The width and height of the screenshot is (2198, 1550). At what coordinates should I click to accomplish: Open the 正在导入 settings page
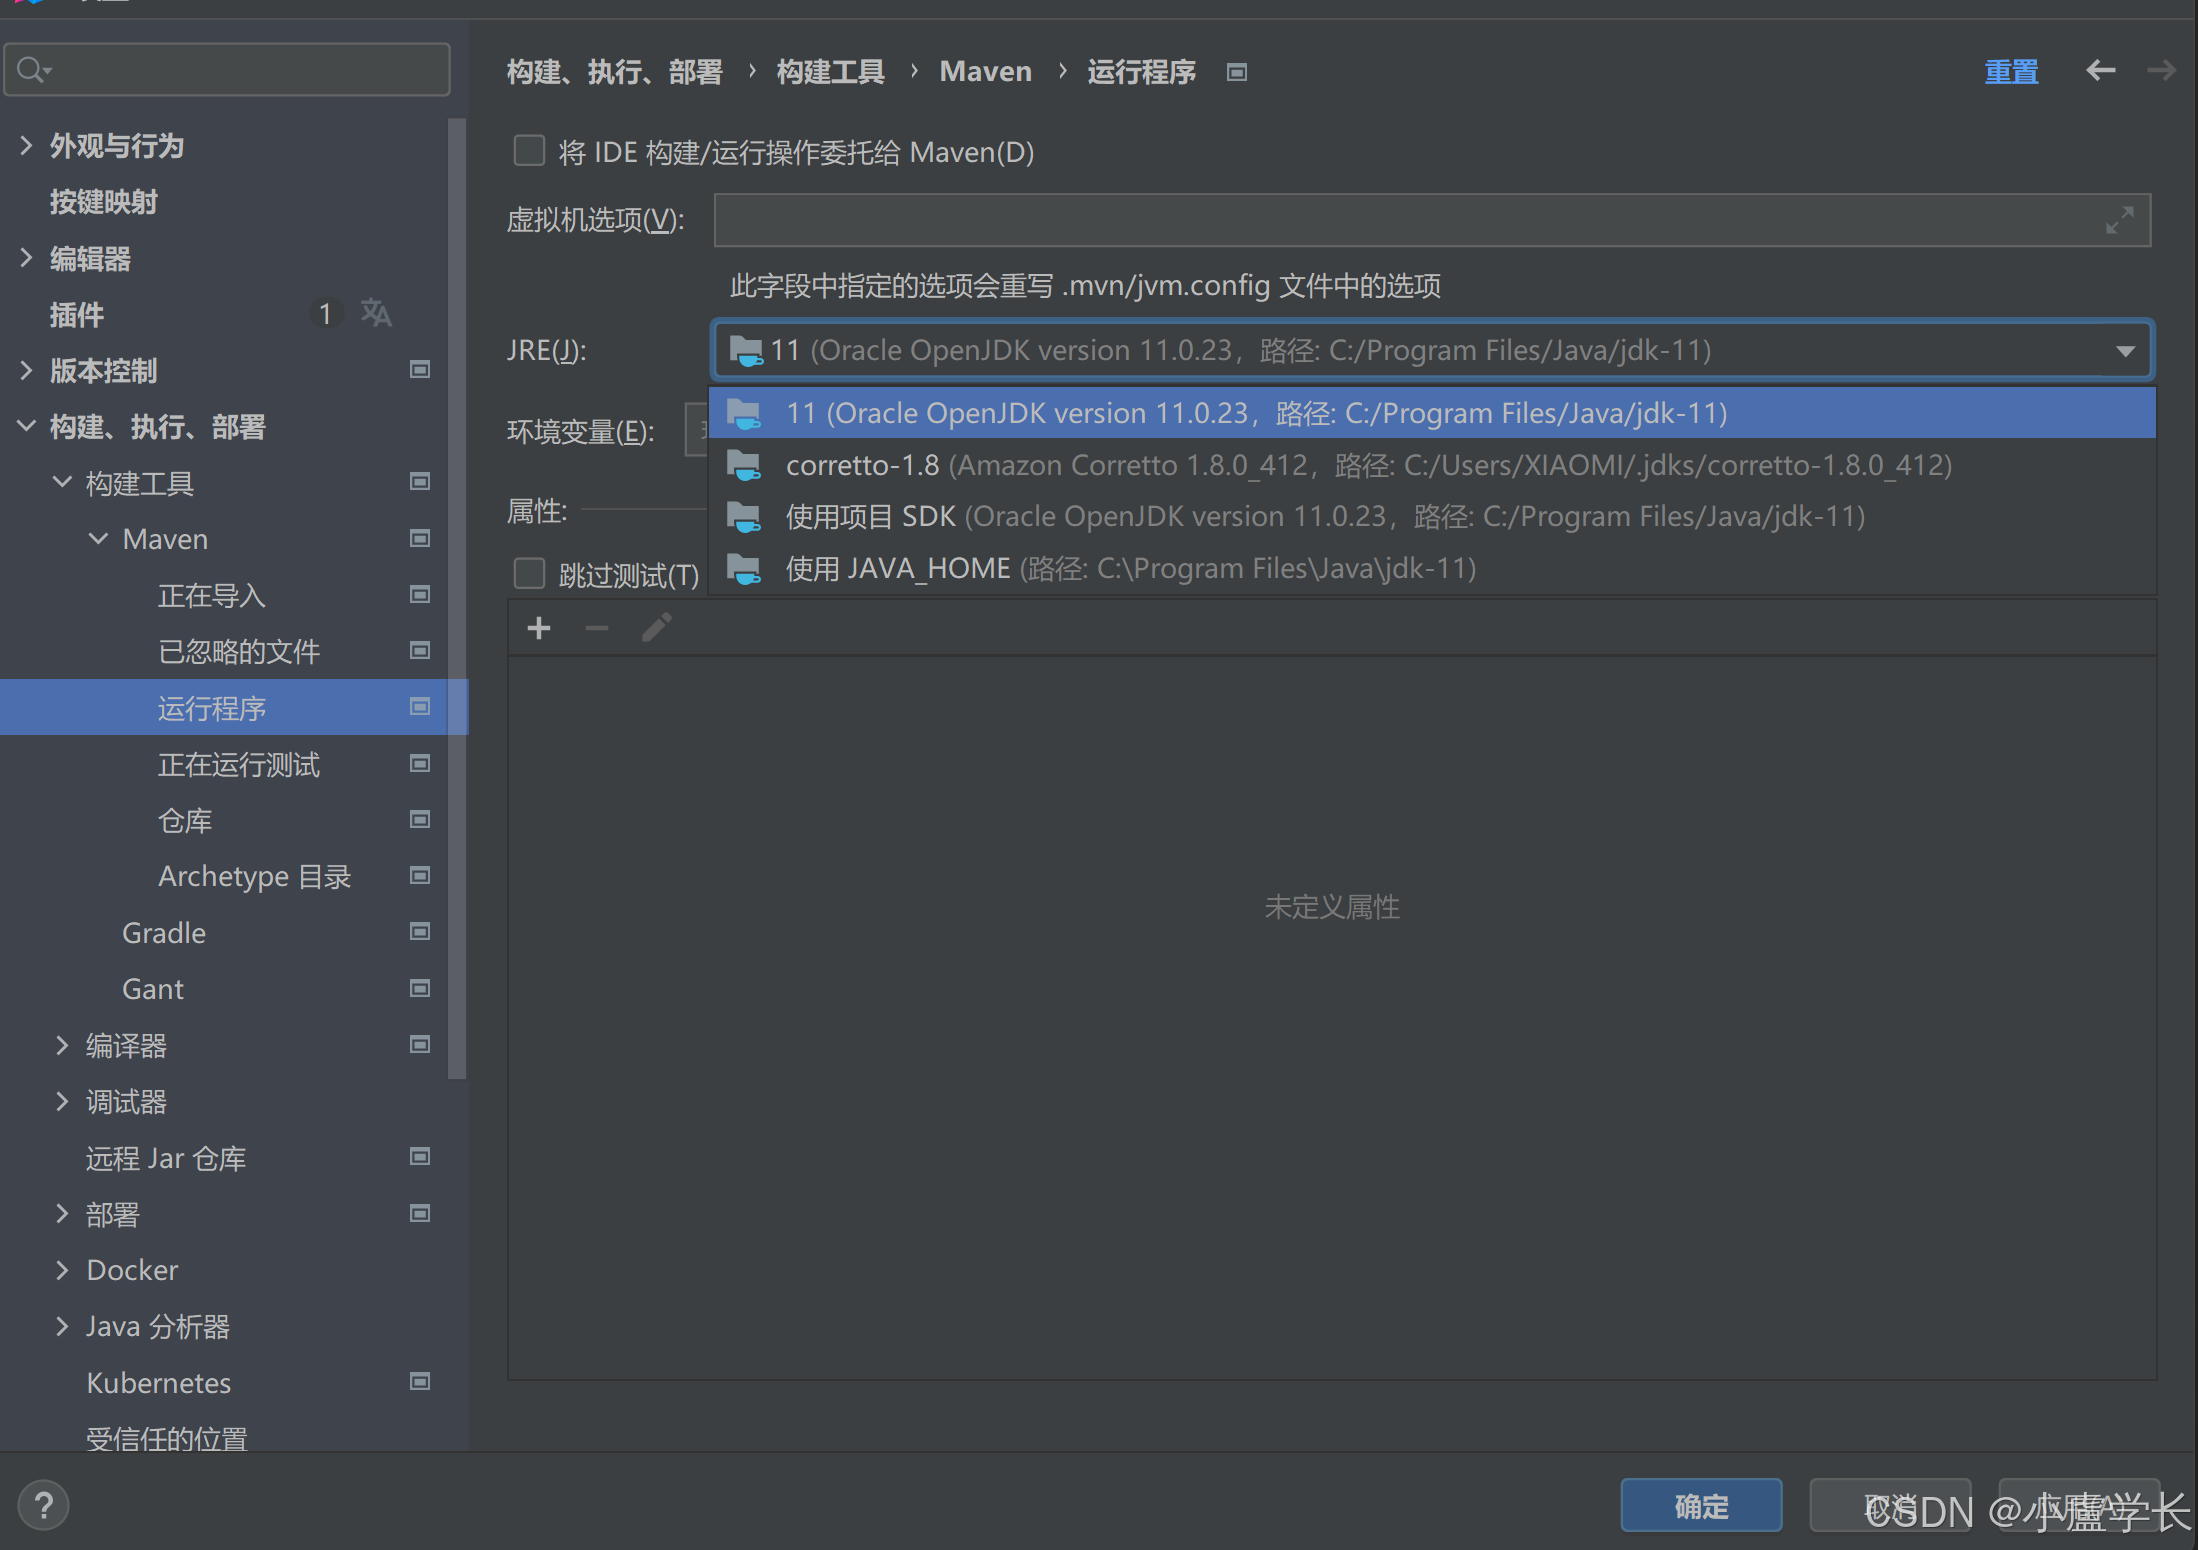pyautogui.click(x=212, y=595)
